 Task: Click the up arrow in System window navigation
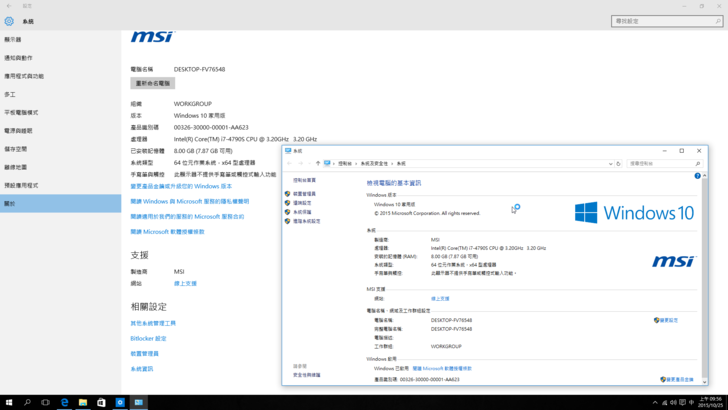[x=317, y=163]
